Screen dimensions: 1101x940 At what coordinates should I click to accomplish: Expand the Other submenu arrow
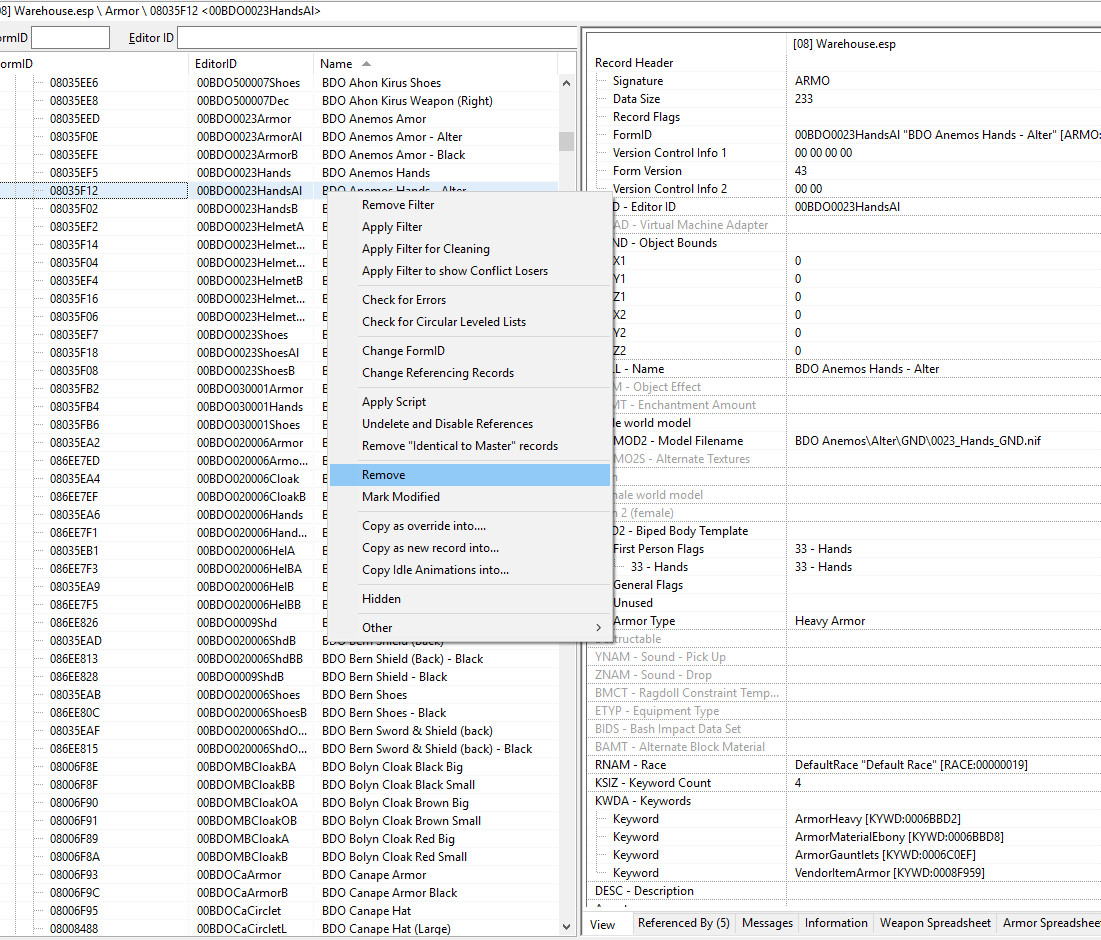(598, 628)
